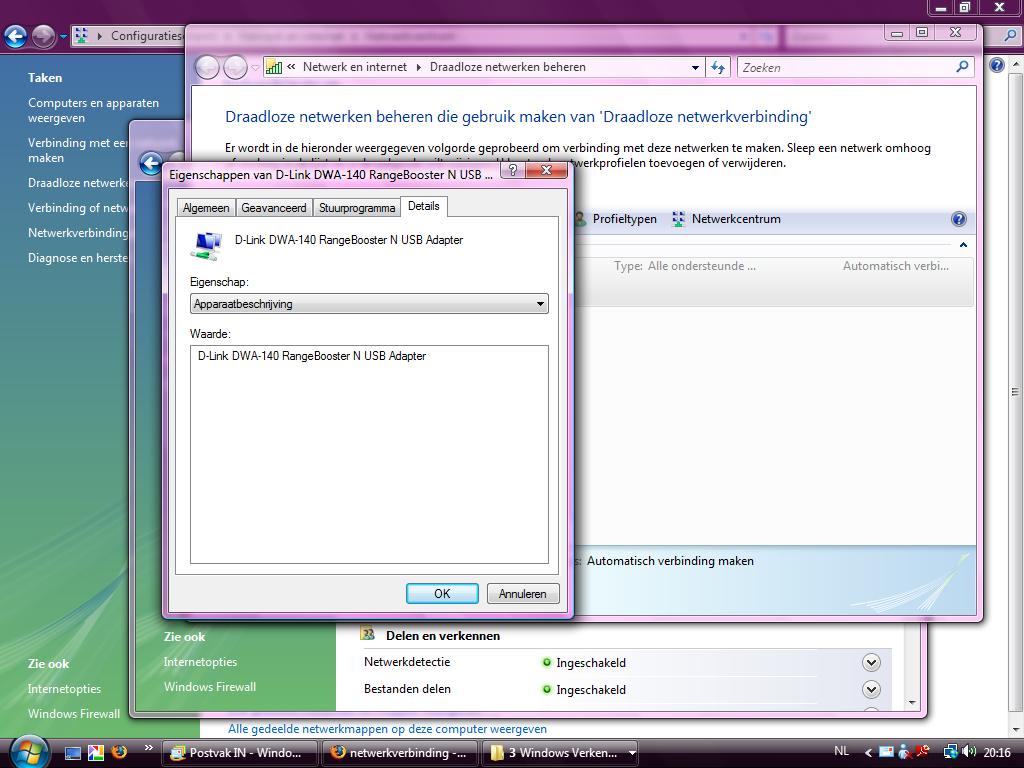Click Draadloze netwerken beheren breadcrumb
Viewport: 1024px width, 768px height.
(507, 67)
